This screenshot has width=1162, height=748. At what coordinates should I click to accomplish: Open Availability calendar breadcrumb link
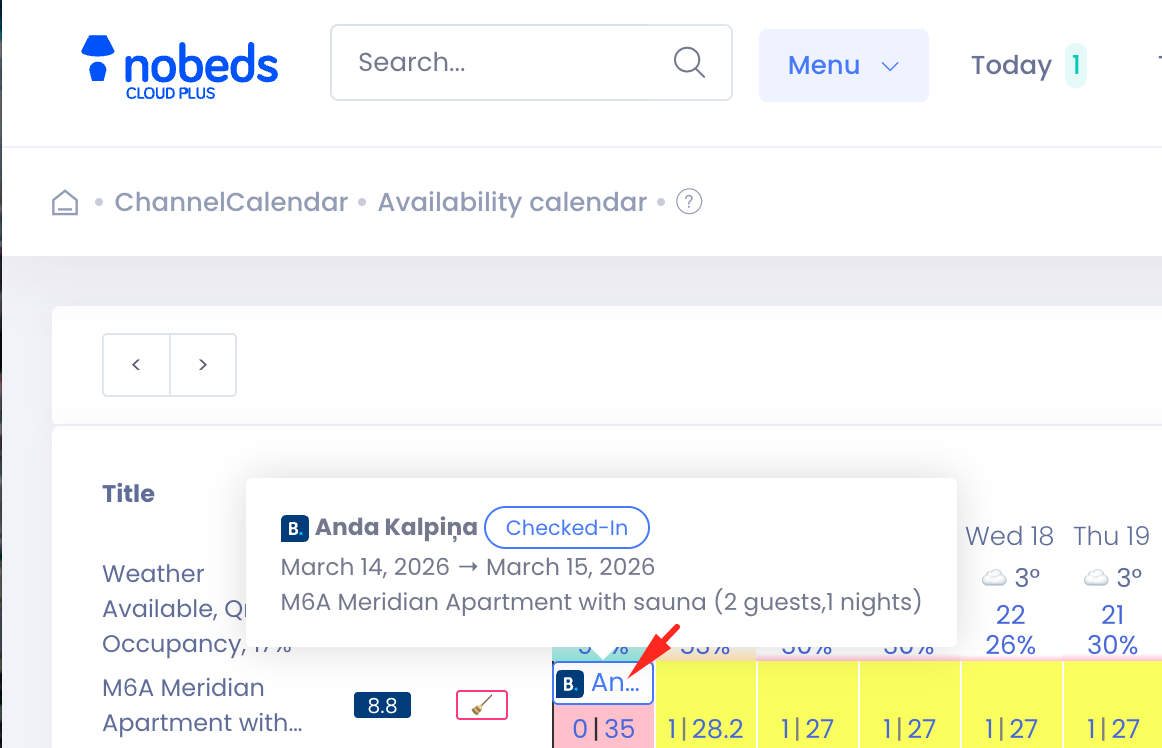pyautogui.click(x=512, y=203)
